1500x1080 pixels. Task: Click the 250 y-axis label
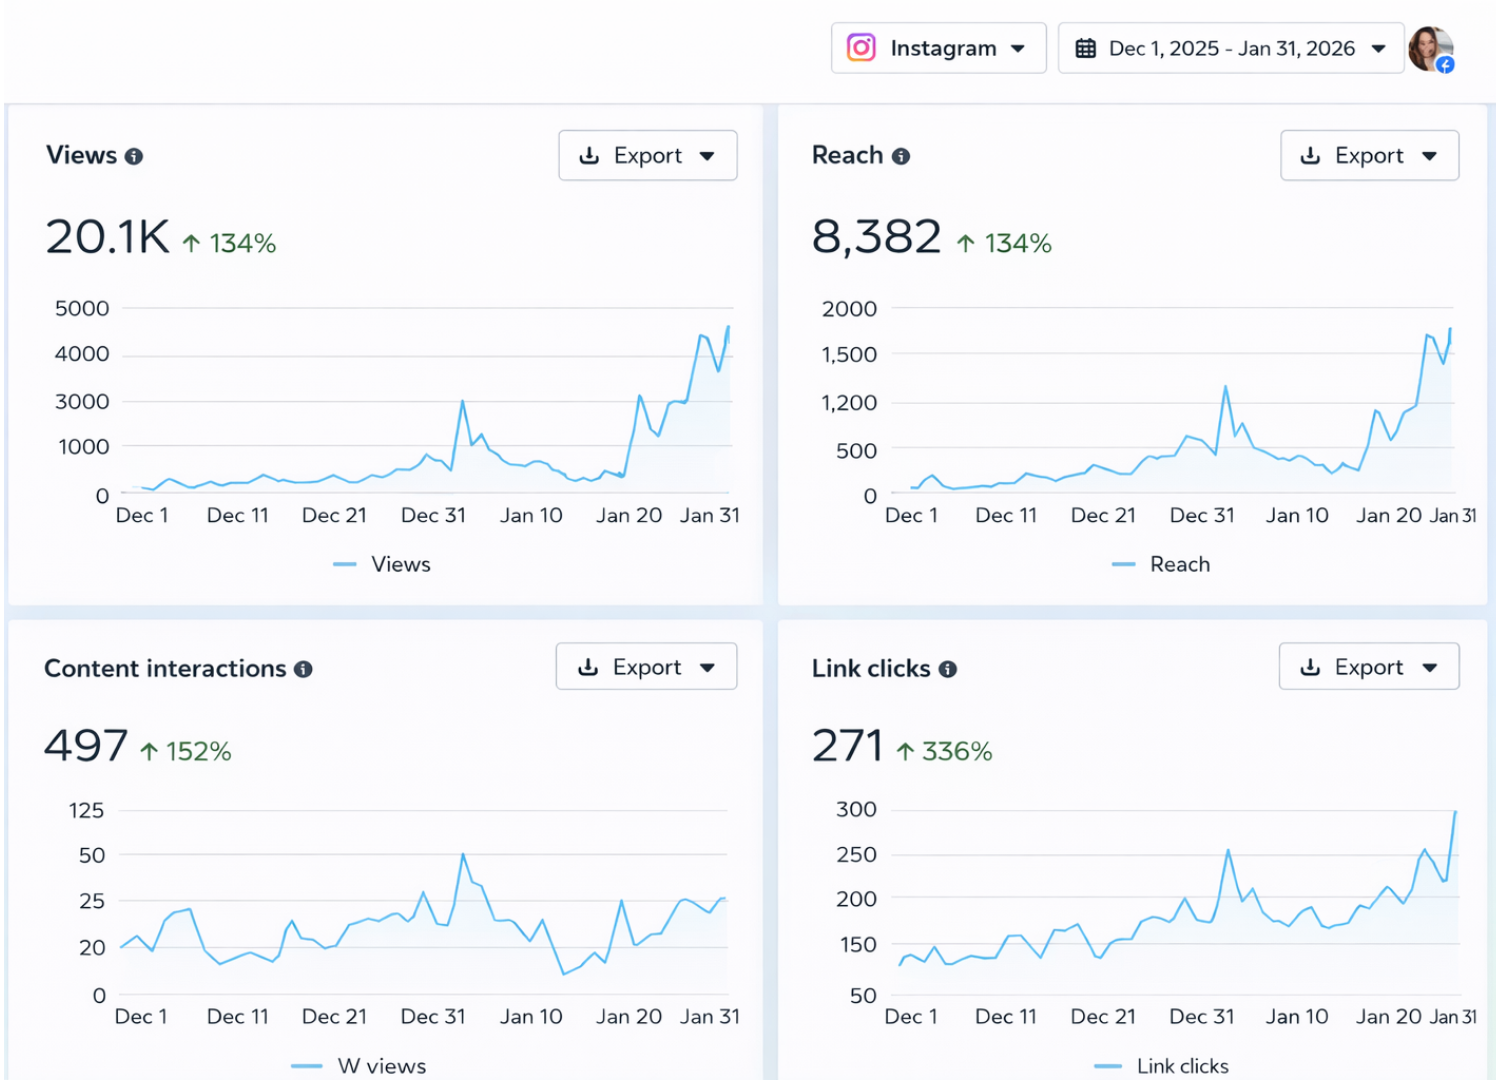(856, 854)
